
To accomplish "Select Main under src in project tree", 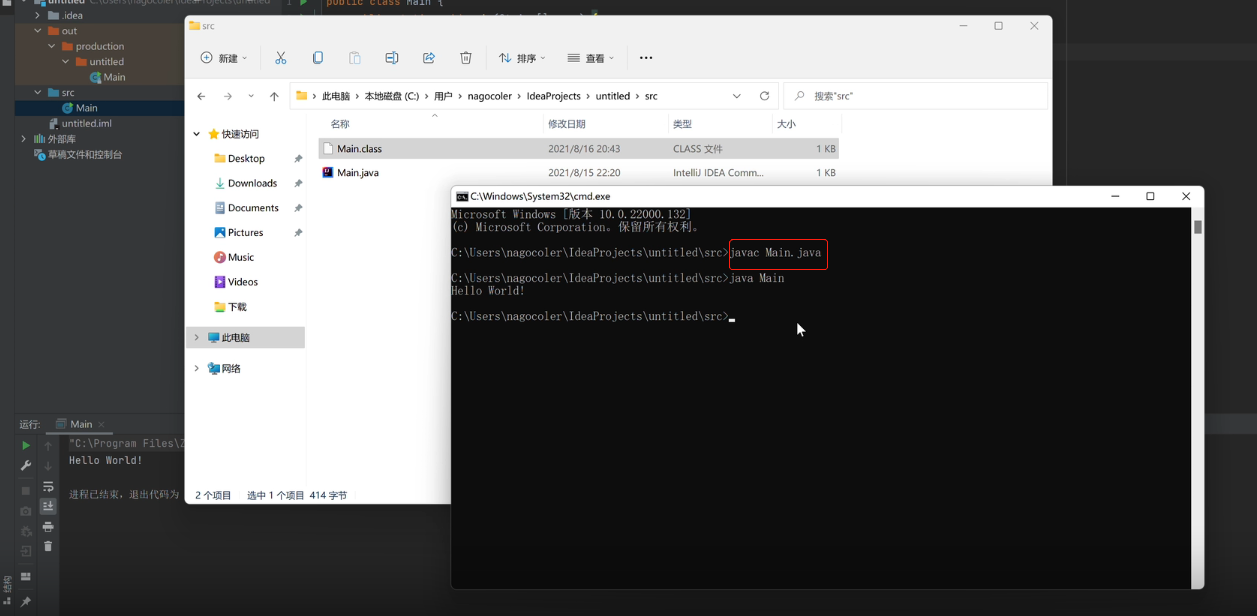I will [87, 108].
